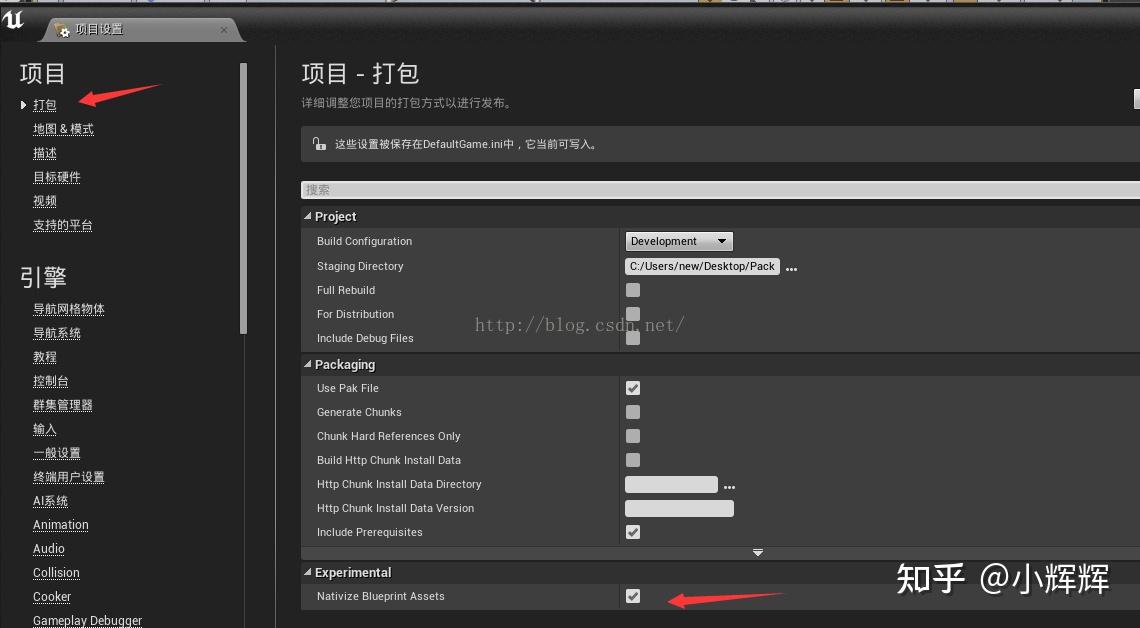Disable Include Prerequisites checkbox
Viewport: 1140px width, 628px height.
click(633, 532)
